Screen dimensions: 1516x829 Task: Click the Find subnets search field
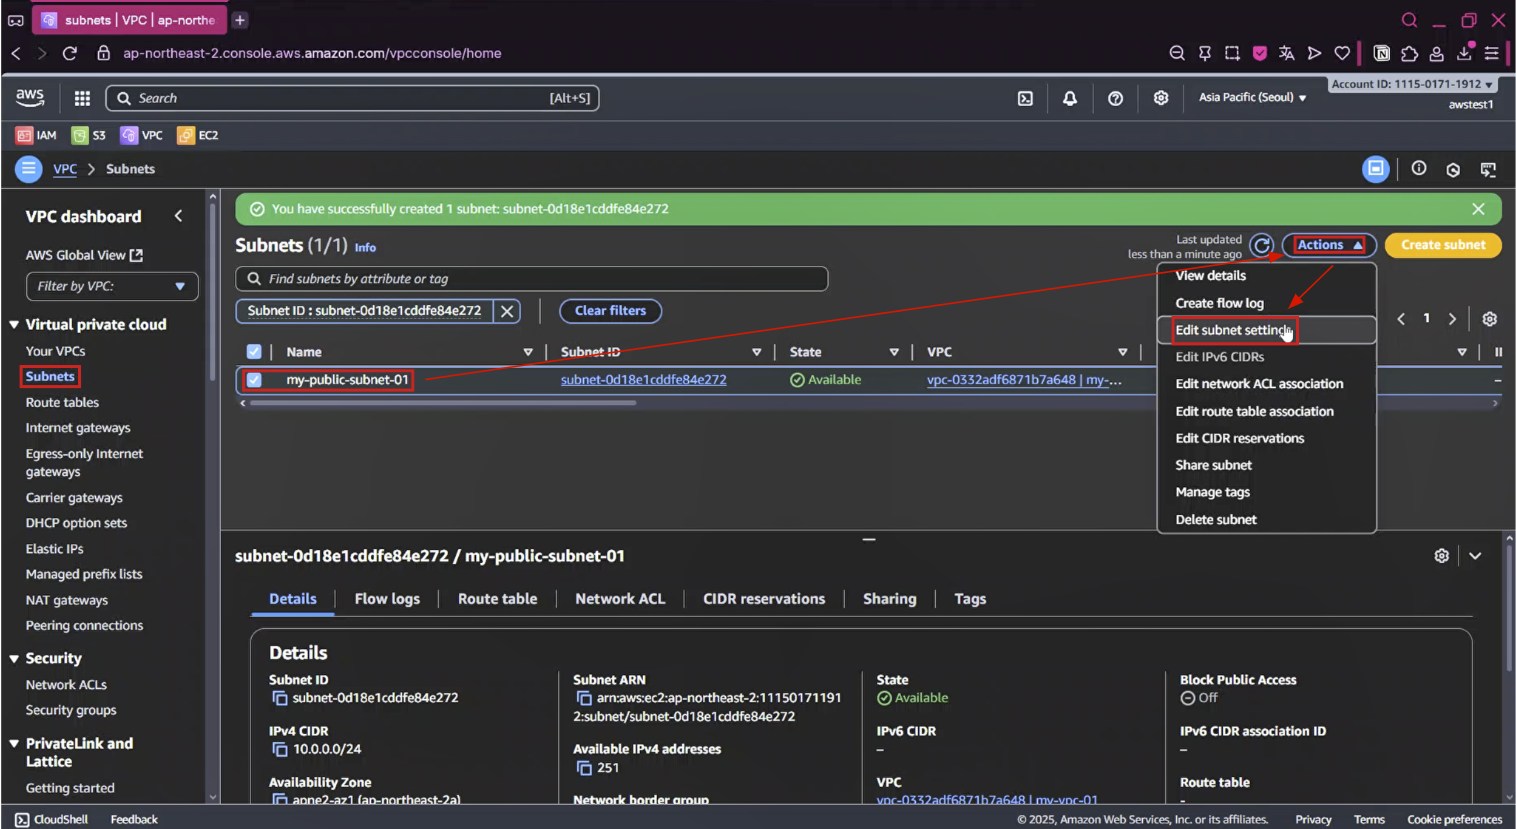[x=532, y=279]
